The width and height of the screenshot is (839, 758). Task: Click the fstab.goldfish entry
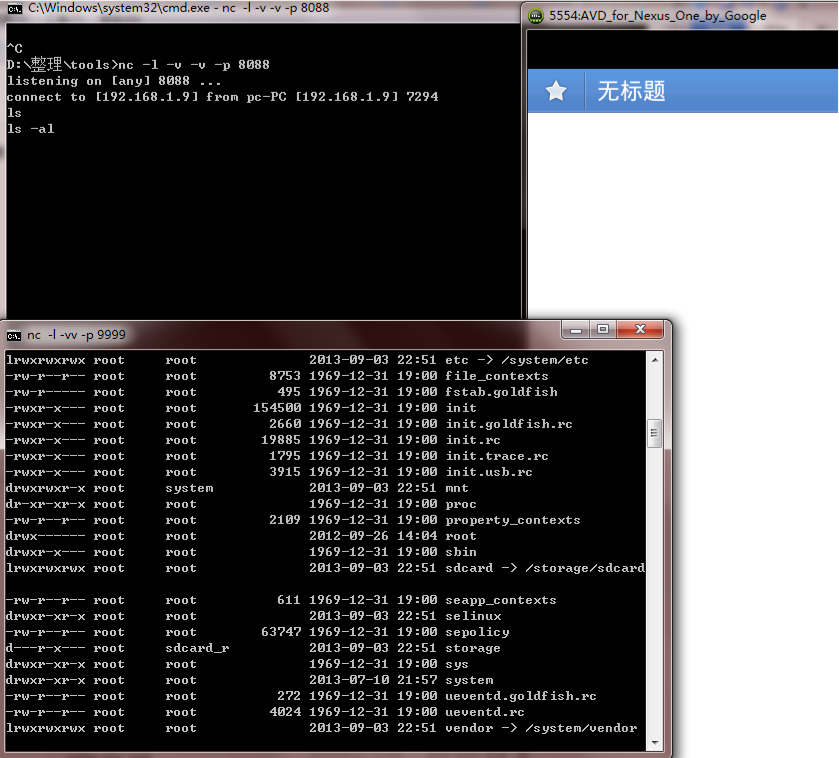(501, 392)
